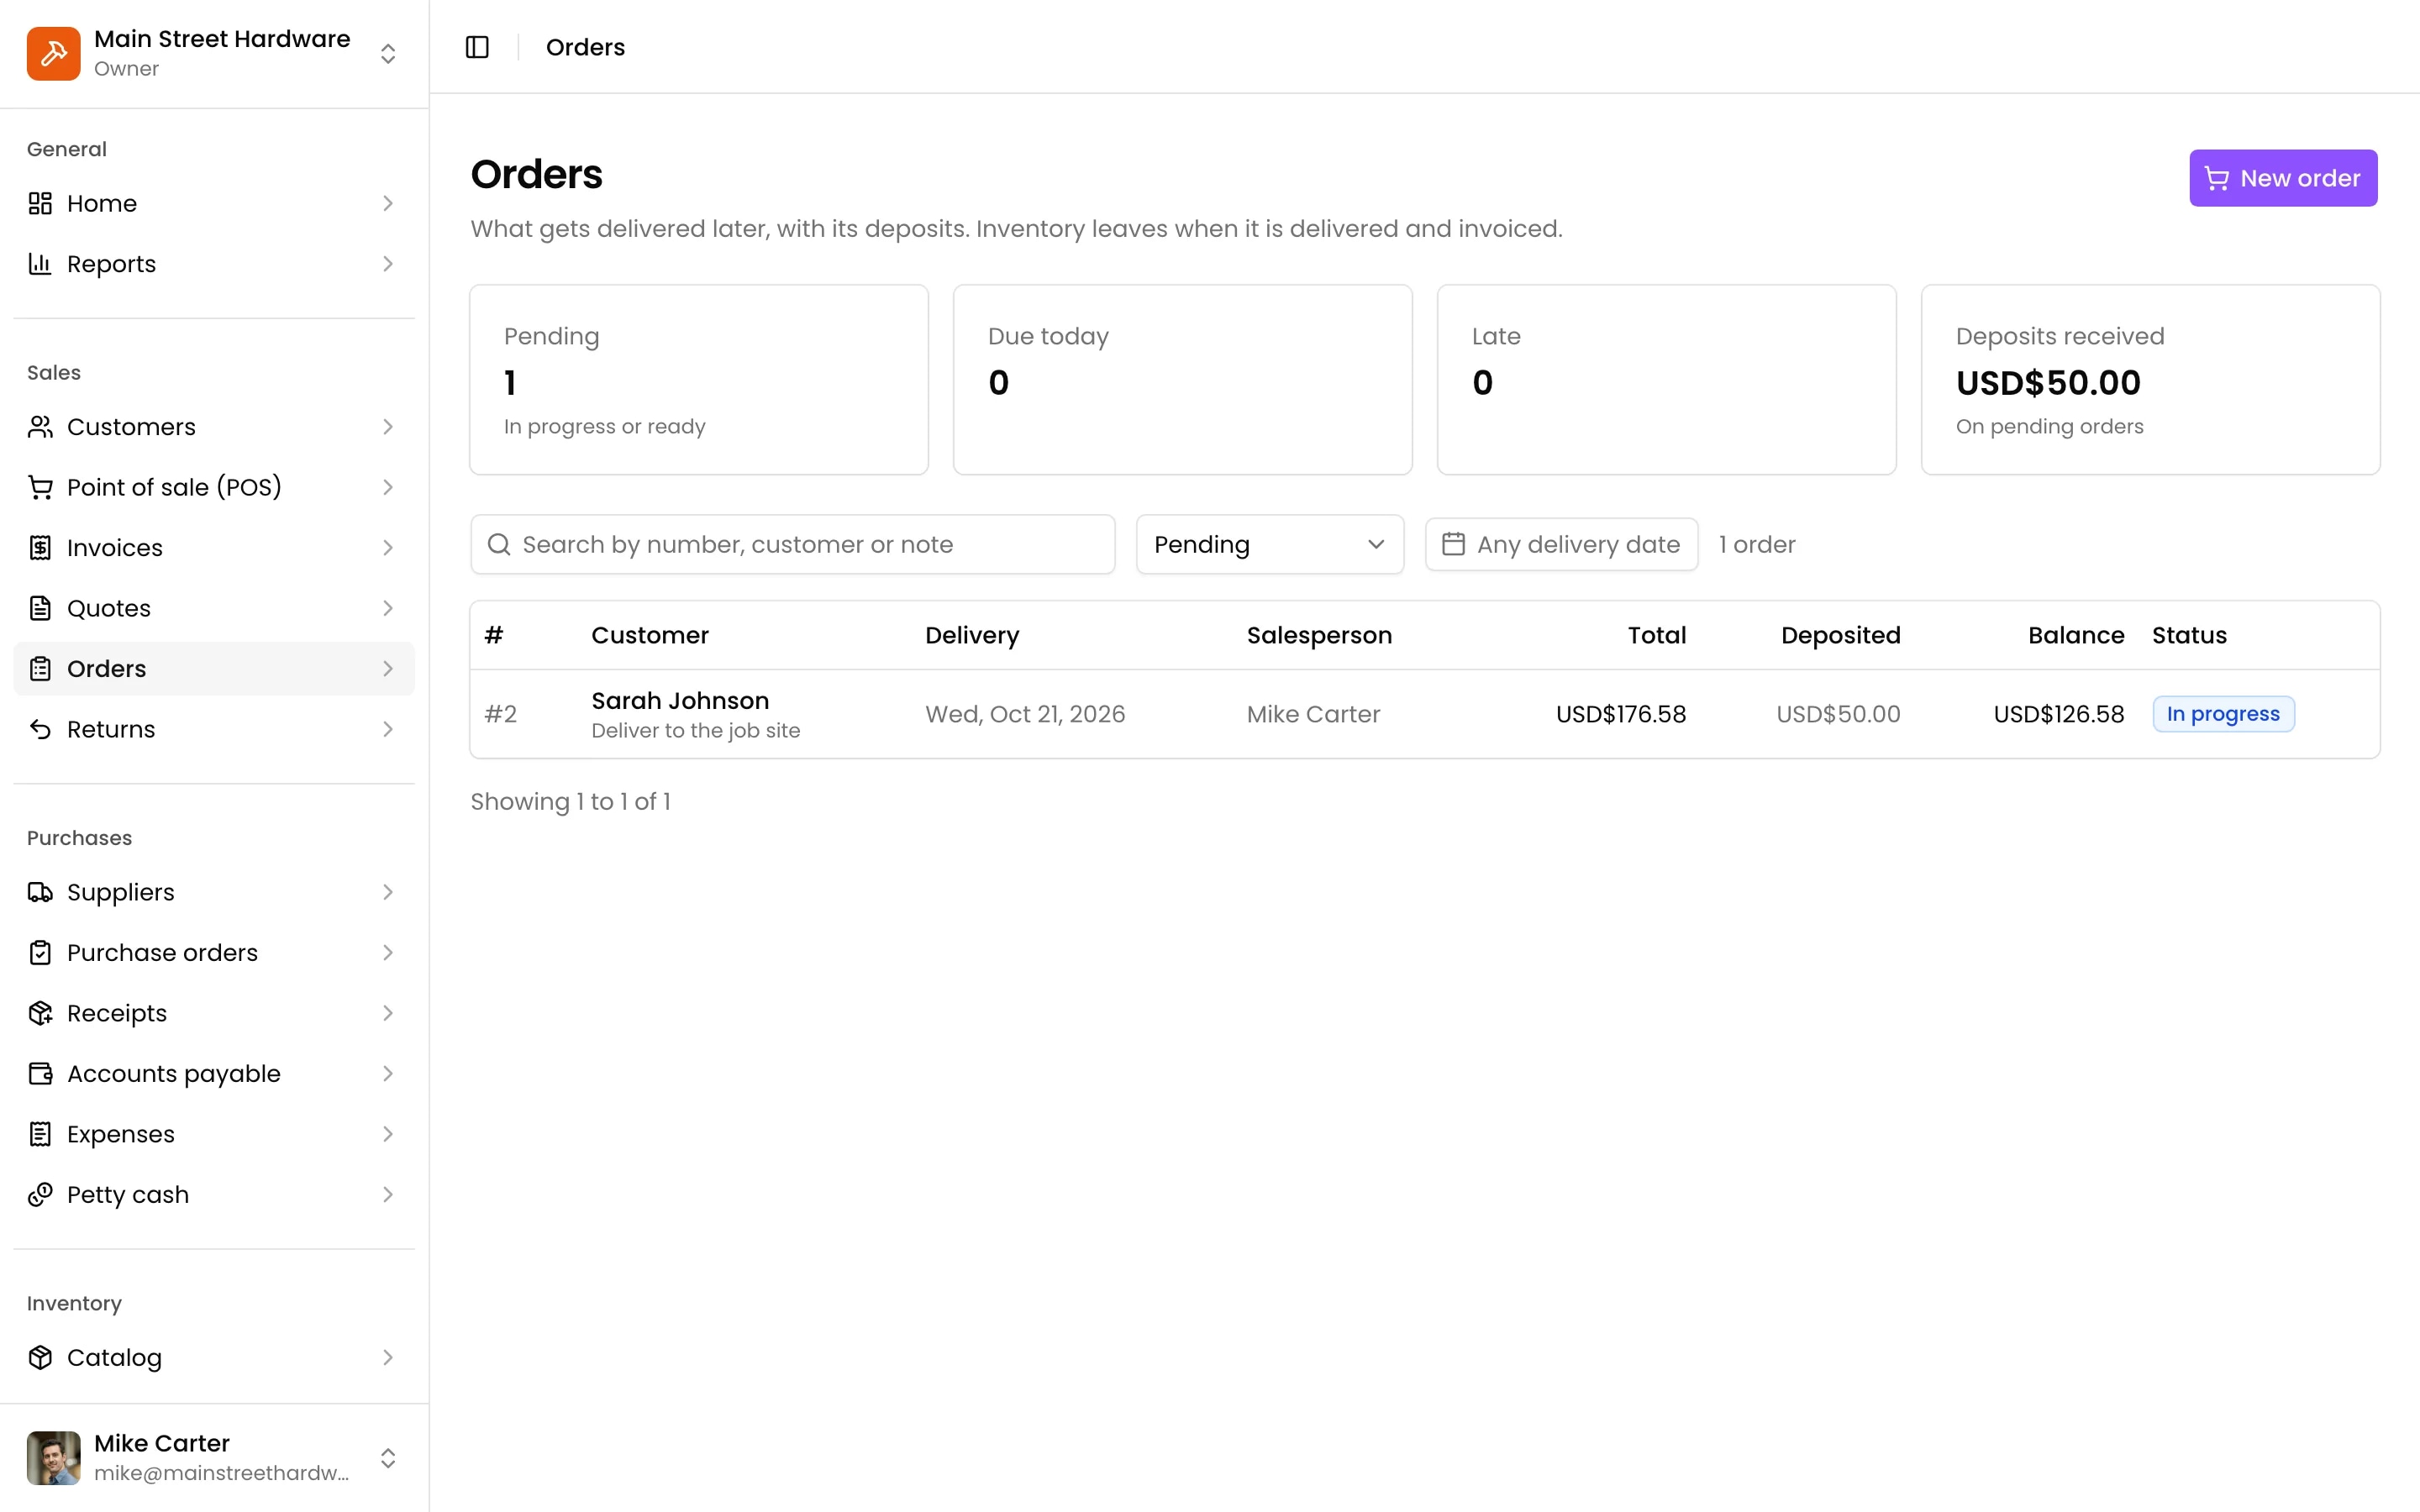This screenshot has height=1512, width=2420.
Task: Click order number #2
Action: point(500,714)
